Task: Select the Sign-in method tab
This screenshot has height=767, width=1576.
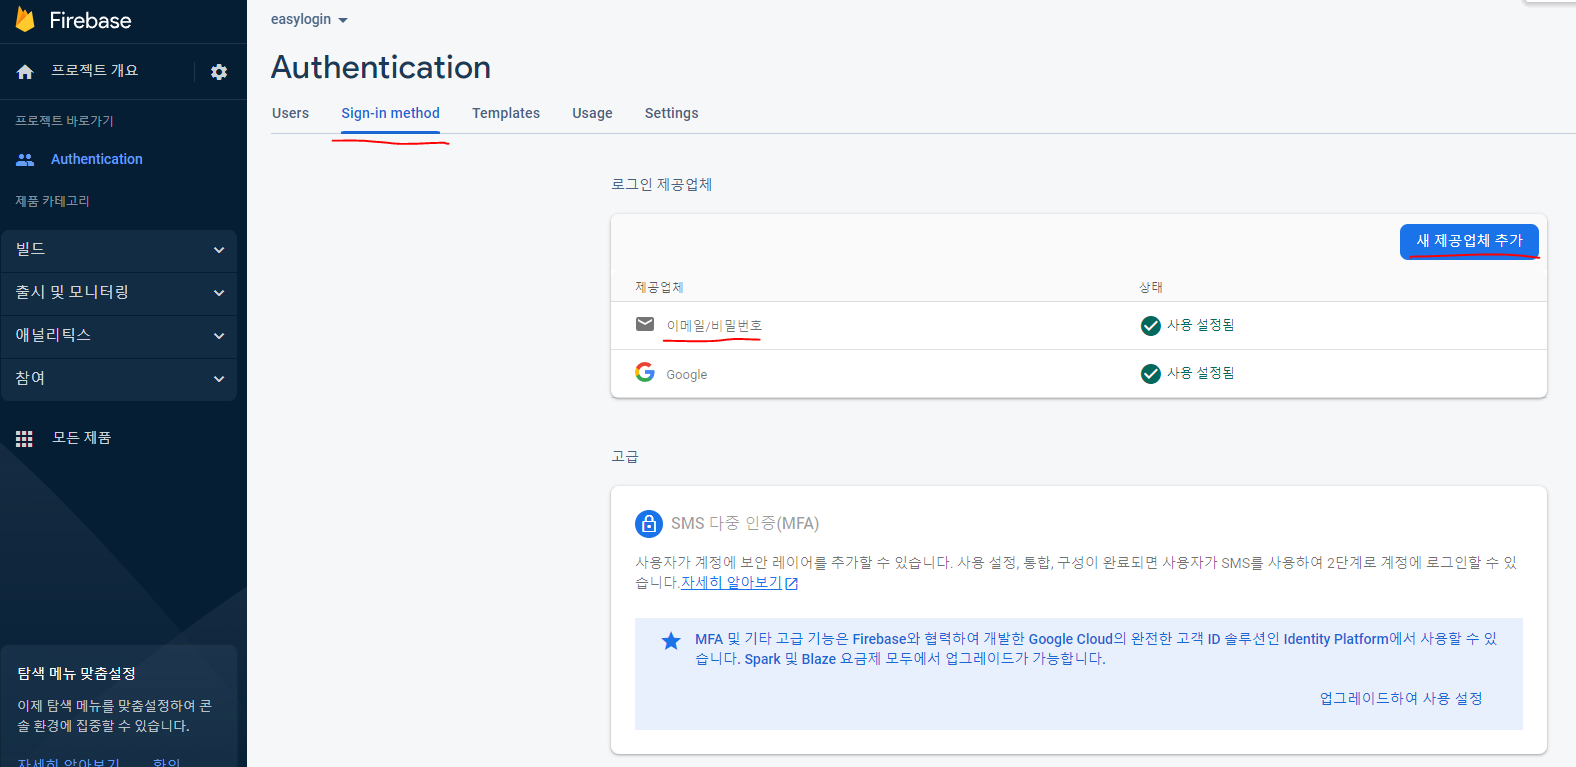Action: click(390, 113)
